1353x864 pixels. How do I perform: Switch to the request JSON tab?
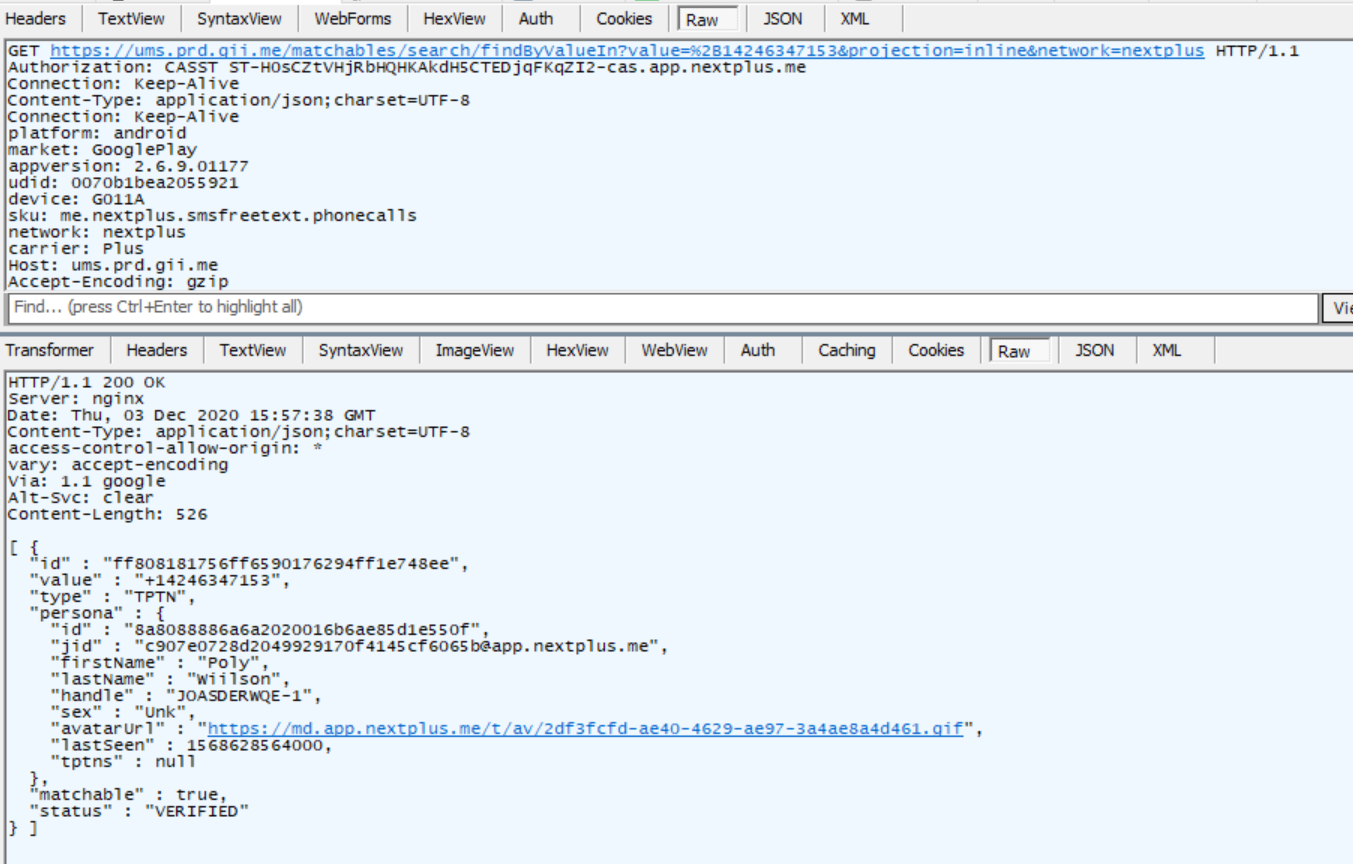coord(782,19)
